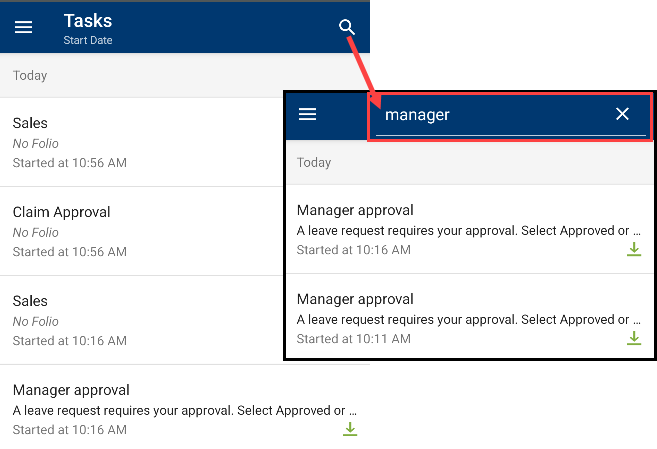Click No Folio text under Claim Approval

(x=36, y=232)
